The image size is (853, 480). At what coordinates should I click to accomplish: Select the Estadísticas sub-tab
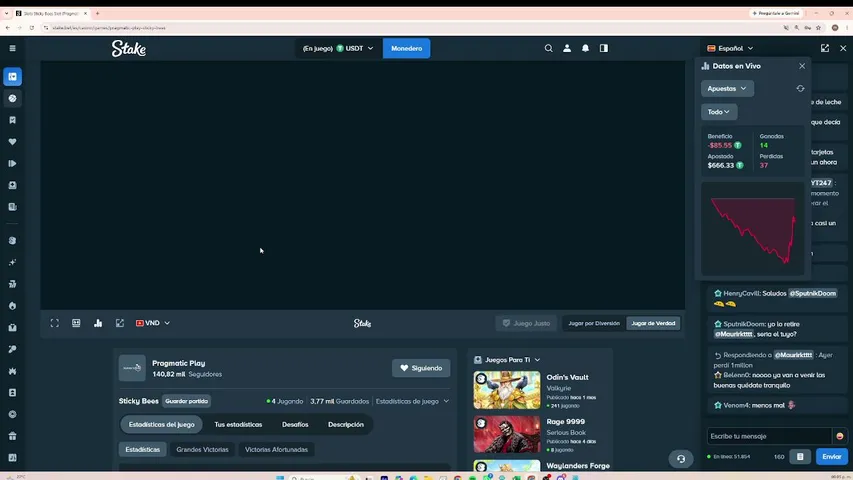pyautogui.click(x=143, y=450)
